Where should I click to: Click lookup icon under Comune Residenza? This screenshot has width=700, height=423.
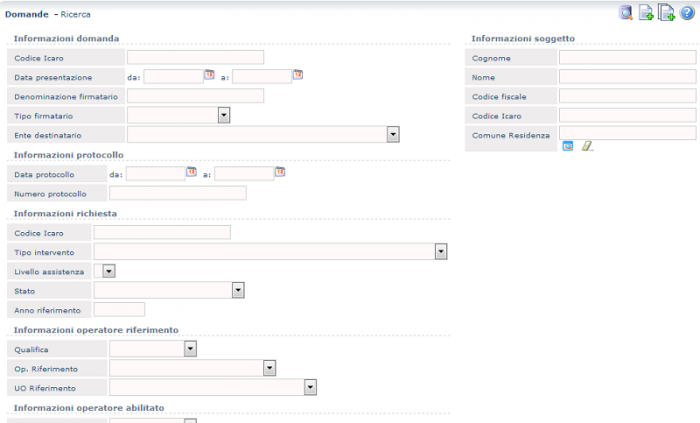point(567,146)
